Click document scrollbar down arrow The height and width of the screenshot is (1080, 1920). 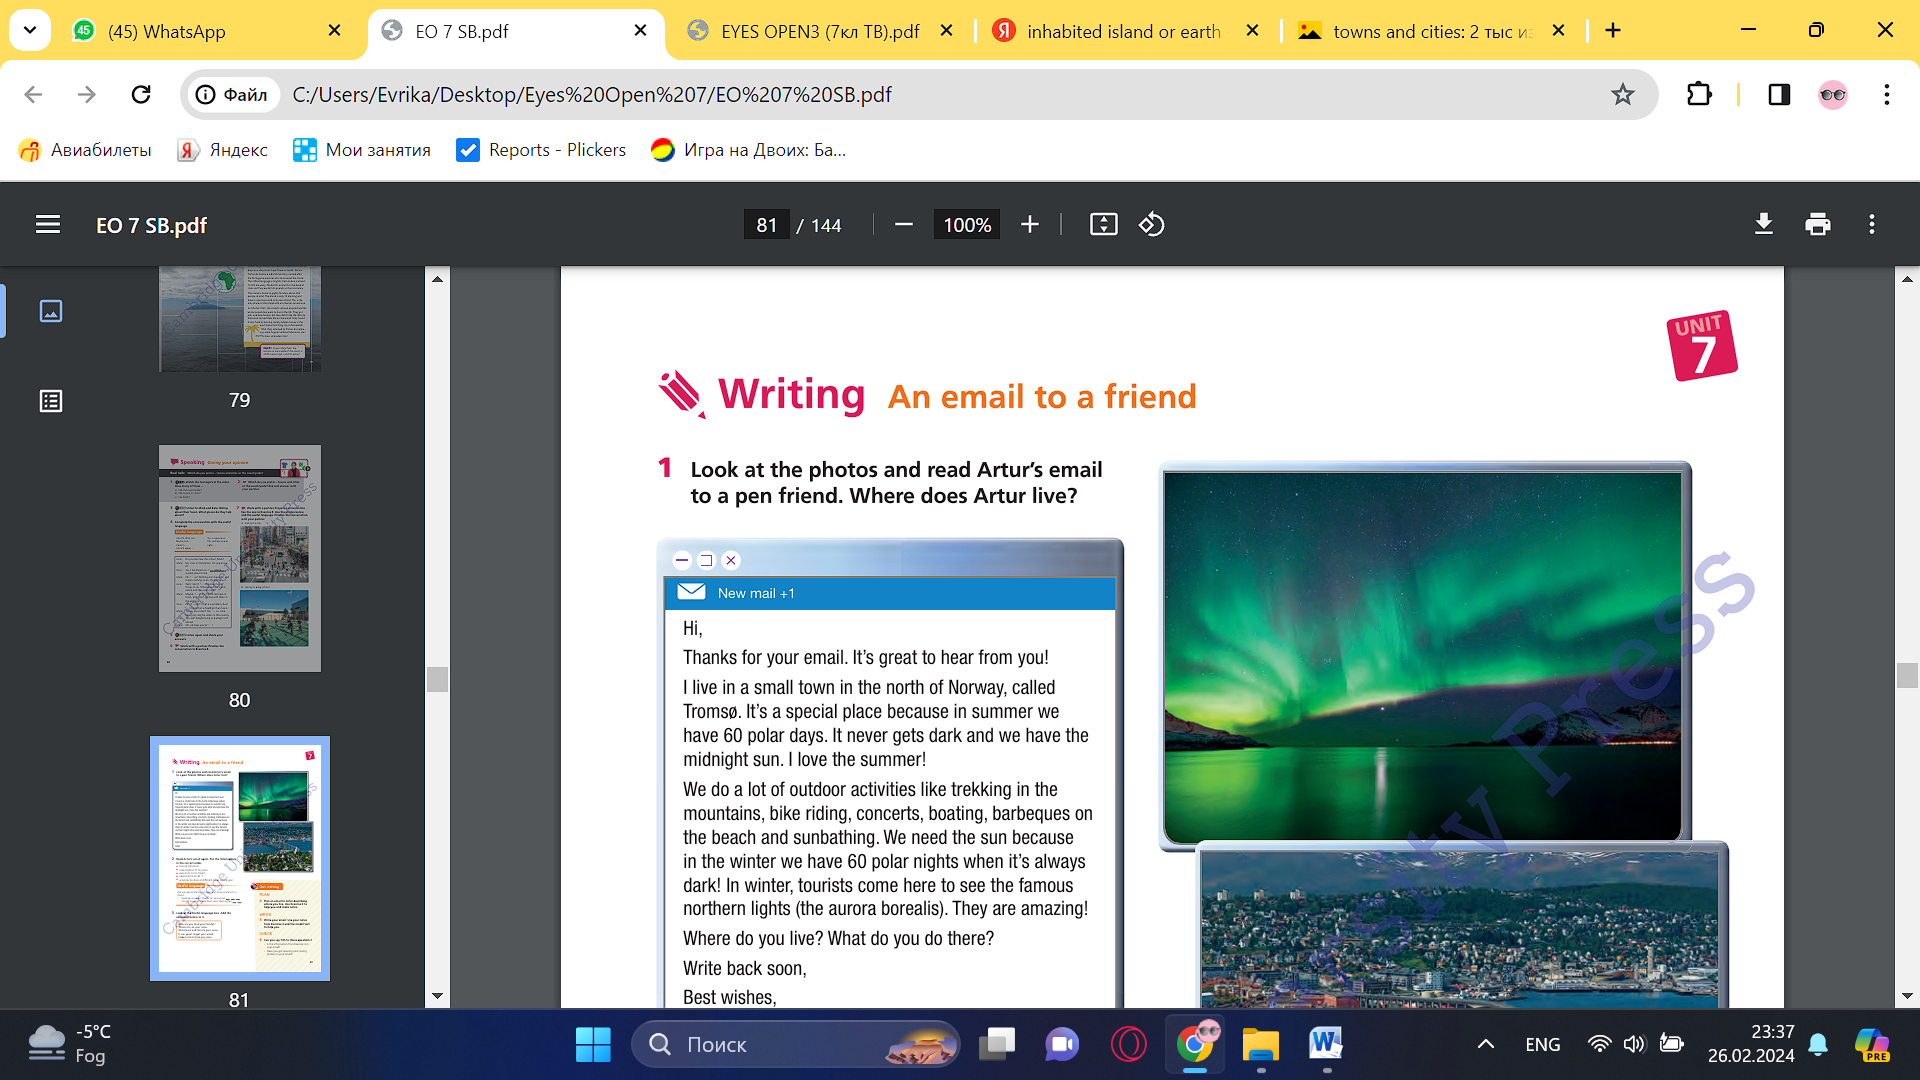1907,996
